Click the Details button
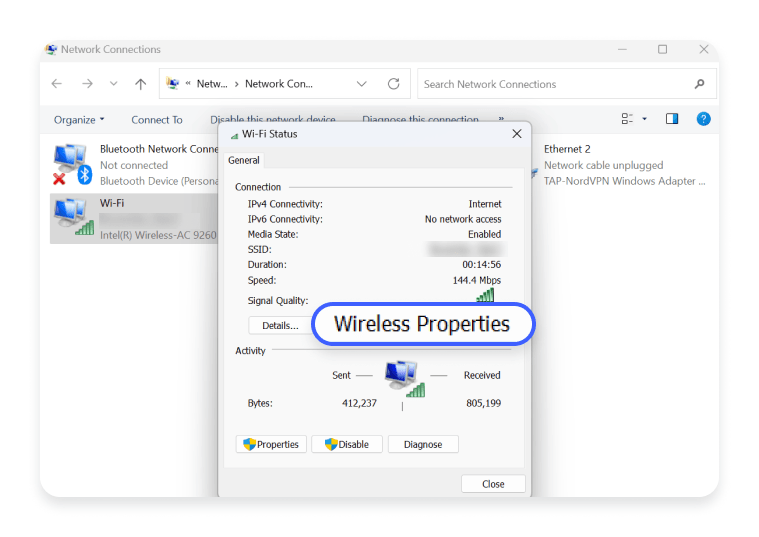 [280, 325]
